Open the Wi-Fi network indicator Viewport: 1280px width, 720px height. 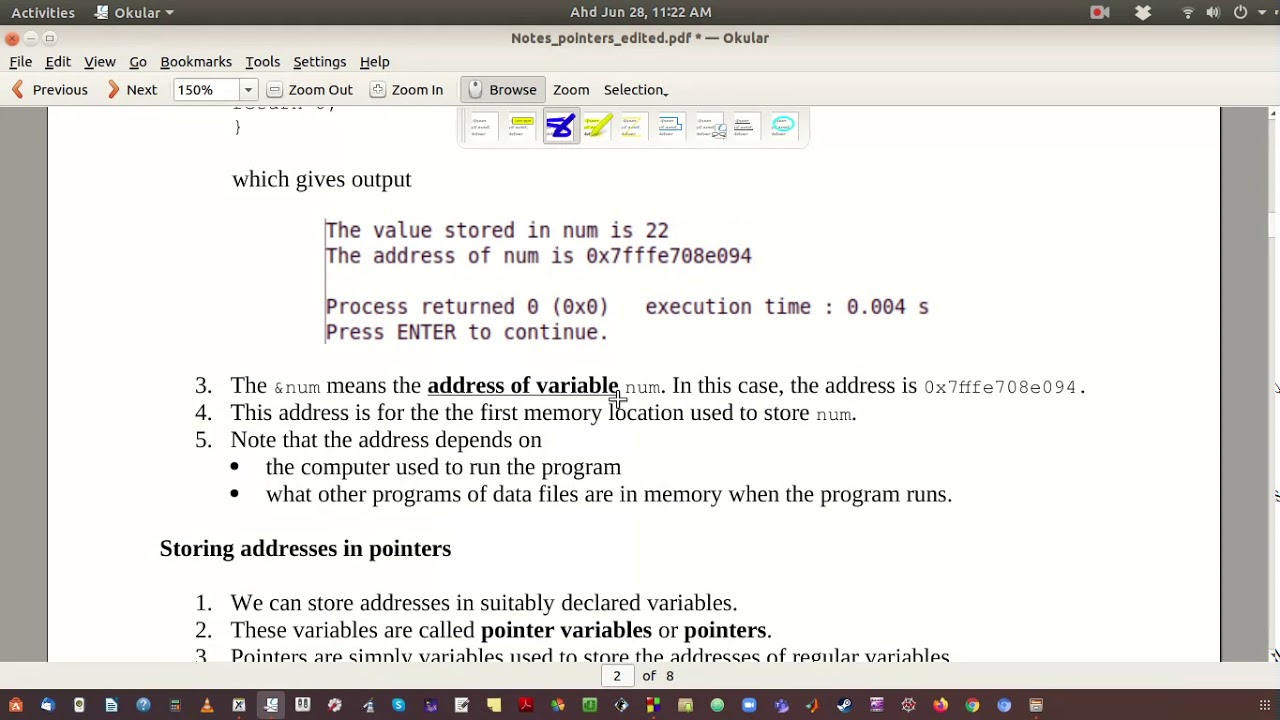[1188, 12]
